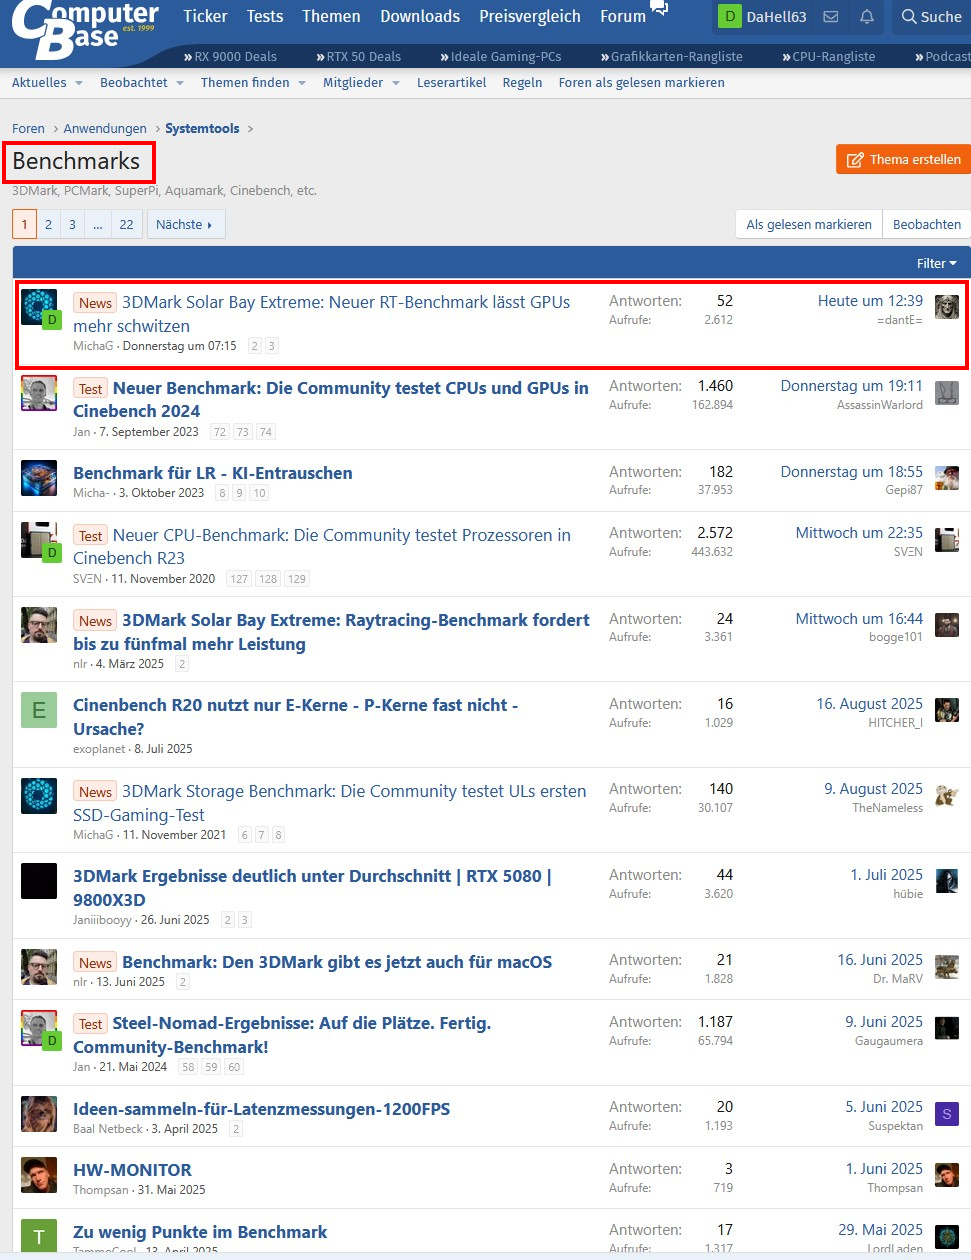Image resolution: width=971 pixels, height=1260 pixels.
Task: Open DaHell63 user account menu
Action: 764,17
